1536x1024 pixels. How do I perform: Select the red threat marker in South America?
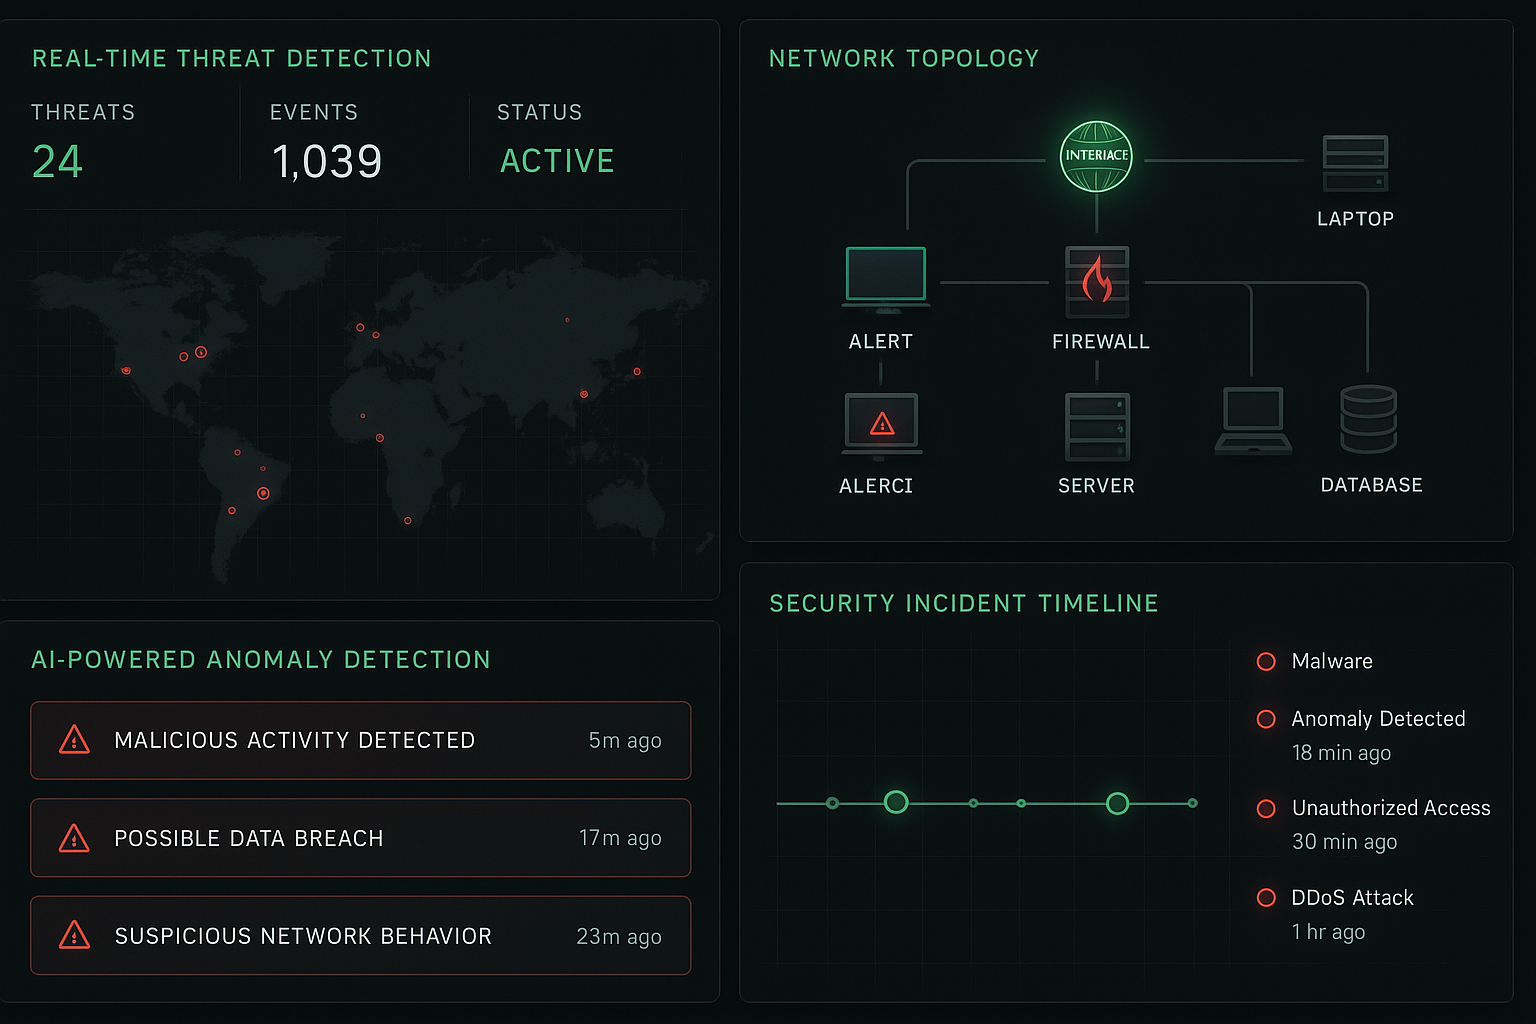[262, 493]
